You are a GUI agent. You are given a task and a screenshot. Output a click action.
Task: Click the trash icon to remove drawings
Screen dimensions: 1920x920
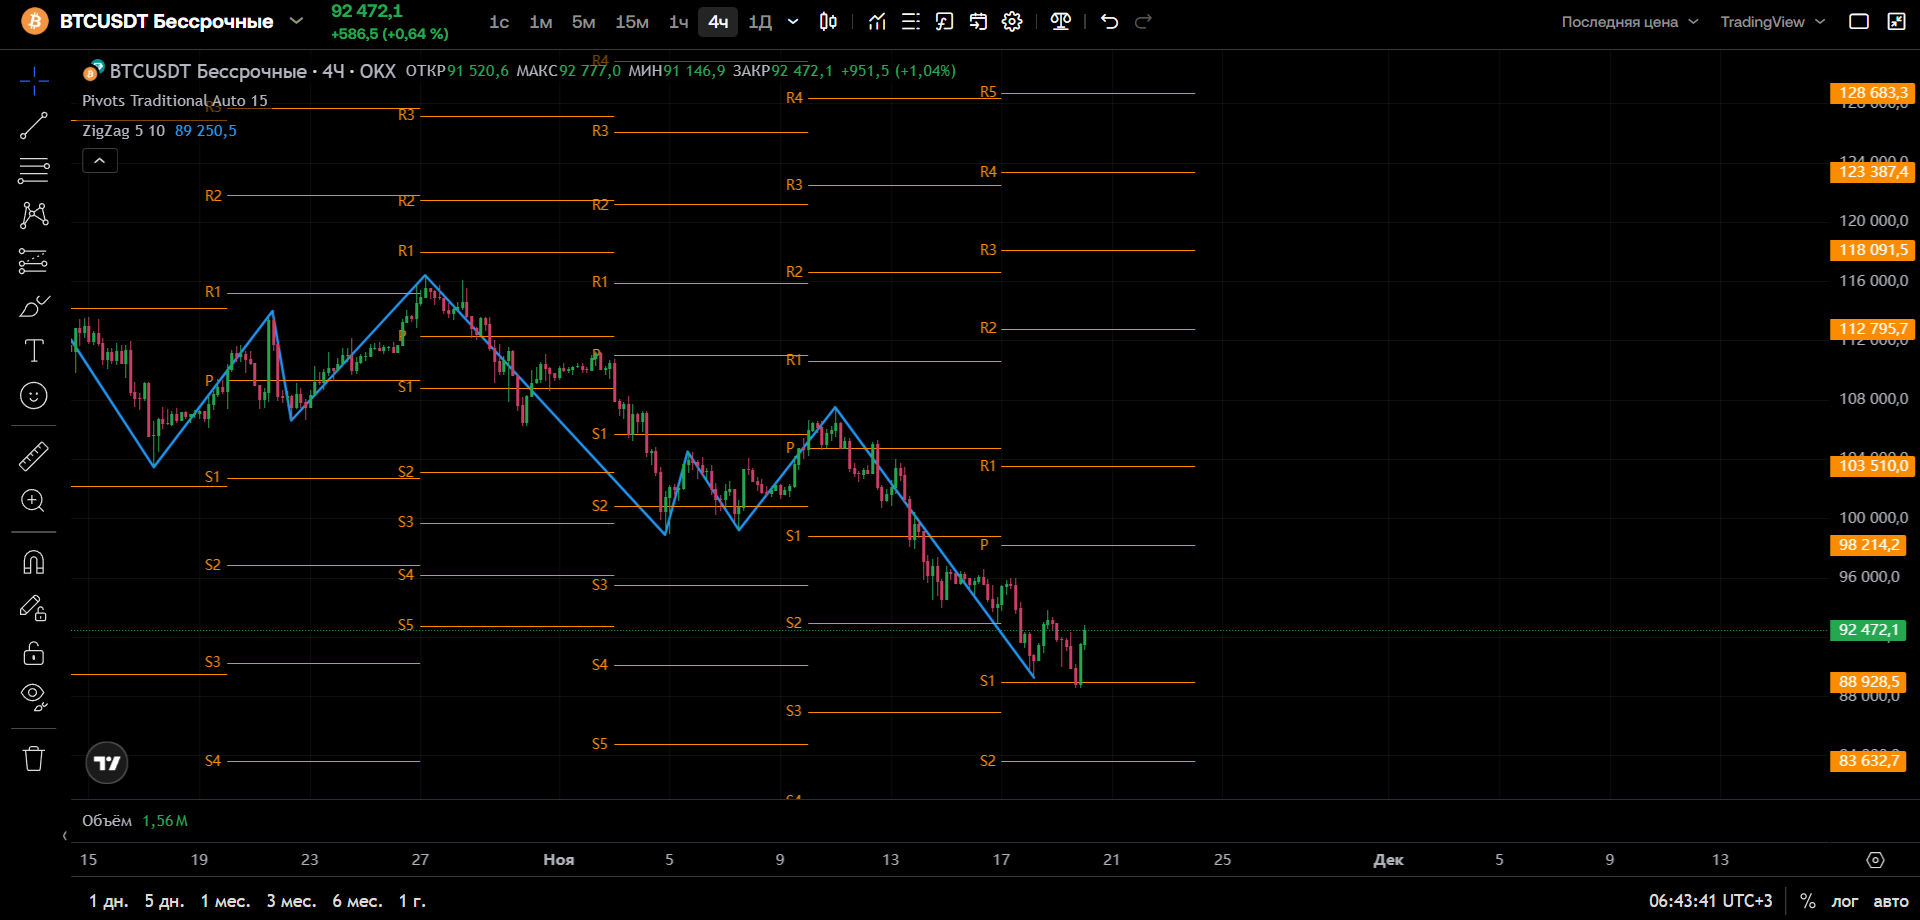coord(34,759)
